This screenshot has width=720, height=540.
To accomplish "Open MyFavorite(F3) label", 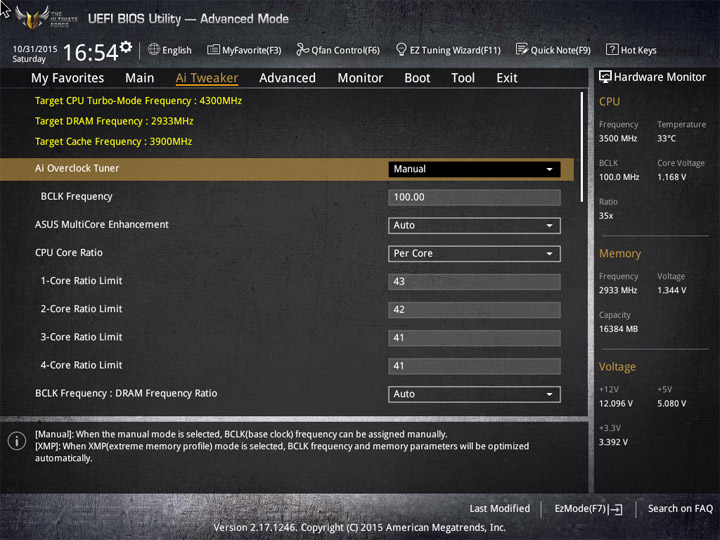I will [252, 50].
